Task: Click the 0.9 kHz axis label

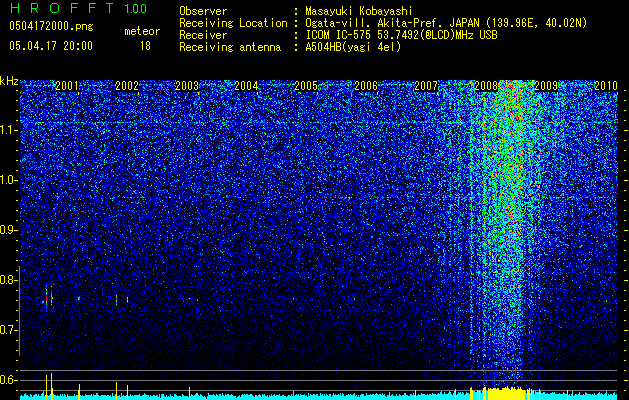Action: tap(8, 230)
